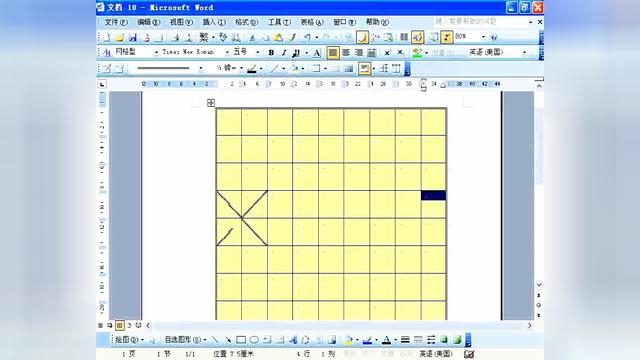
Task: Open the 文件 menu
Action: click(x=116, y=22)
